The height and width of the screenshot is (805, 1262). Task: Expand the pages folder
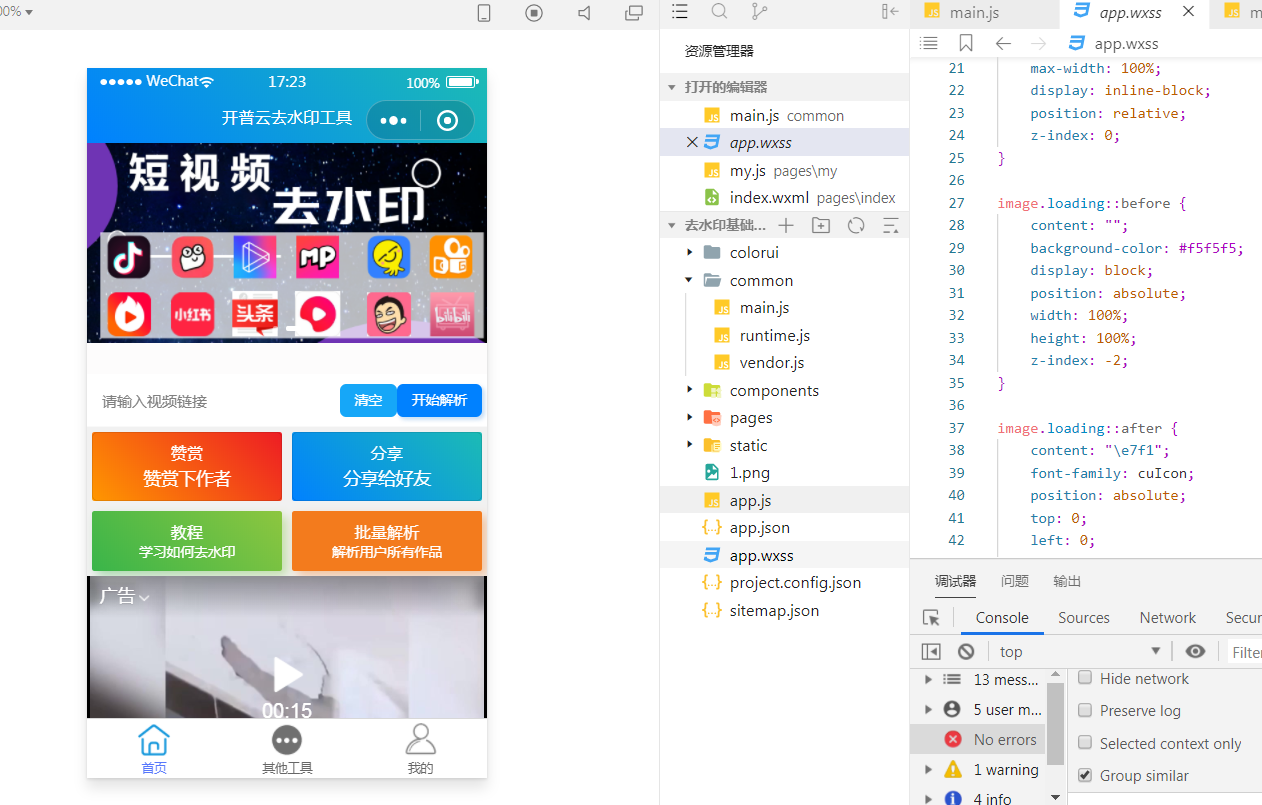(690, 417)
